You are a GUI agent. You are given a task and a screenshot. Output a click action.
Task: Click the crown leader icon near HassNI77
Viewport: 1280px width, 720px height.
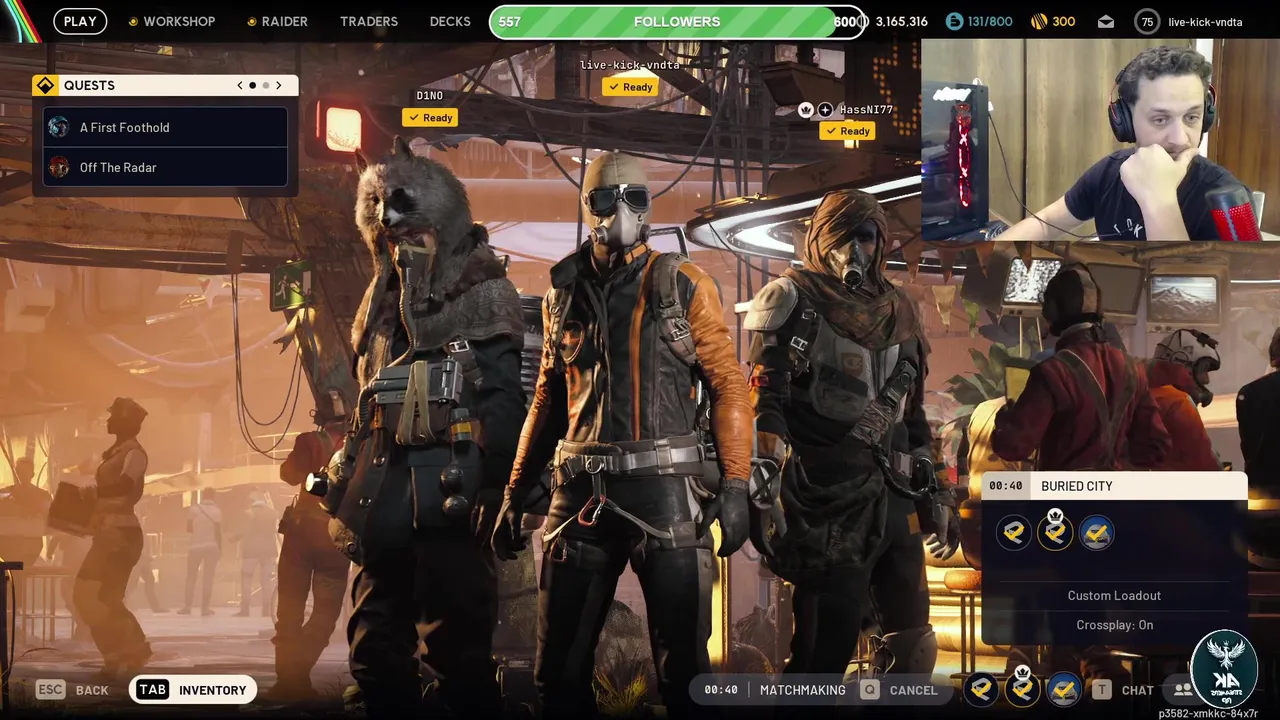pyautogui.click(x=806, y=110)
